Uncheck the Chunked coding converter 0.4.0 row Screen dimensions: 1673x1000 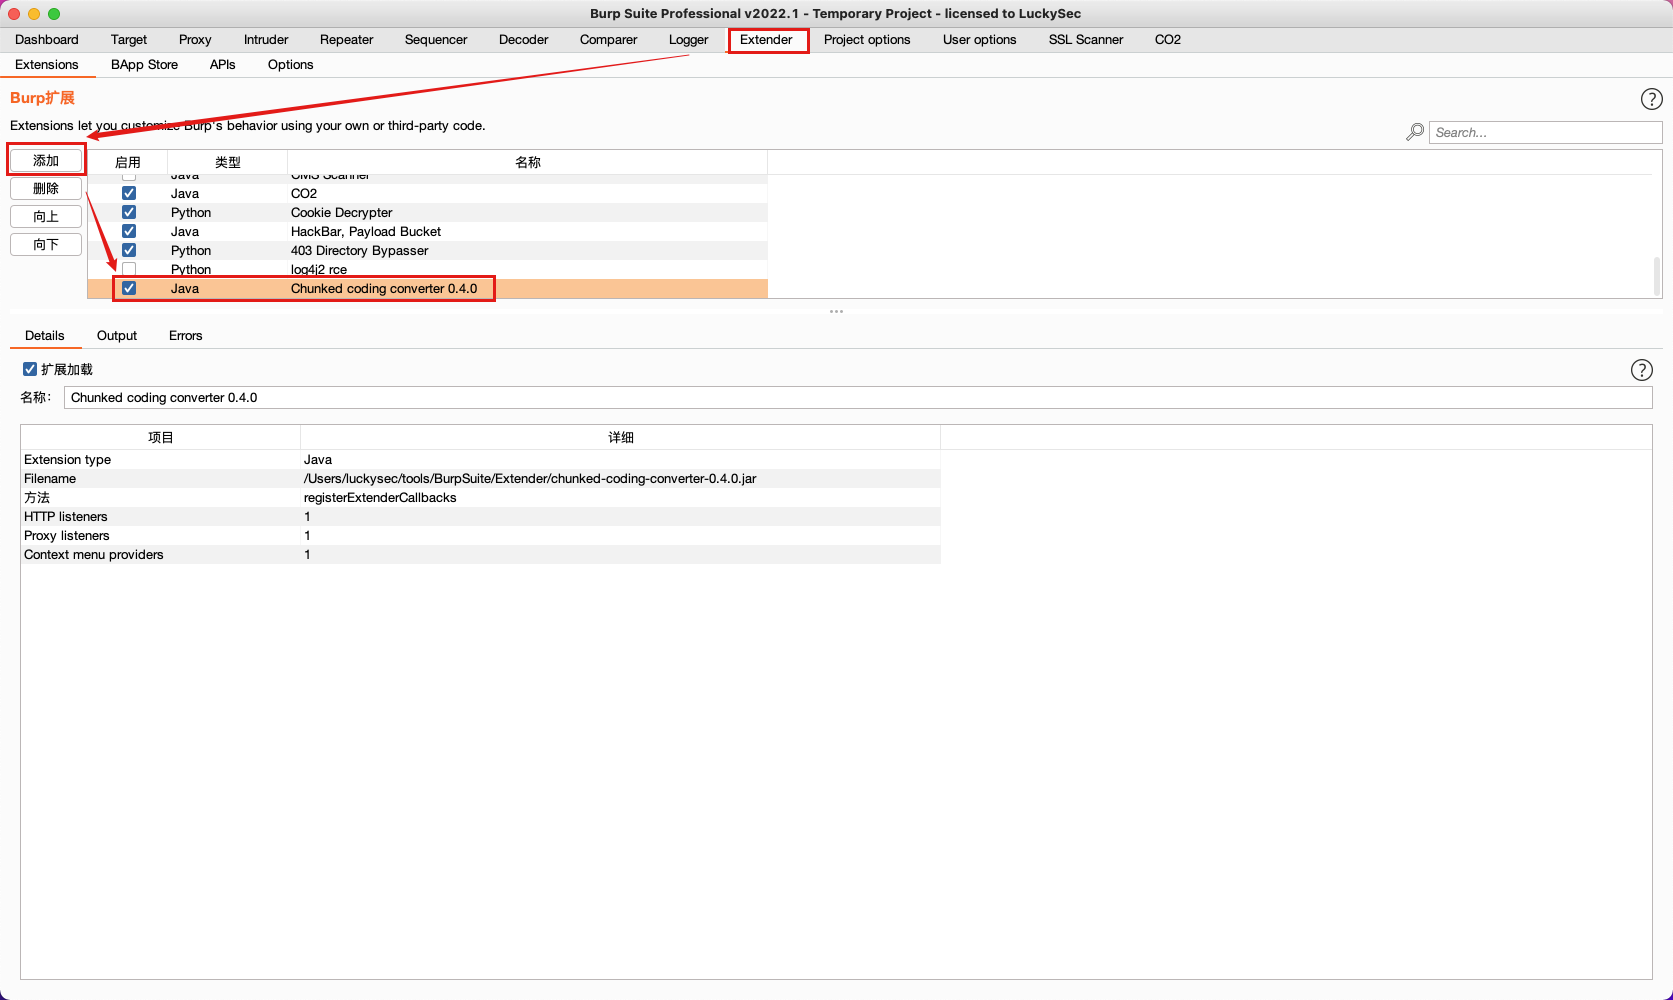point(129,288)
